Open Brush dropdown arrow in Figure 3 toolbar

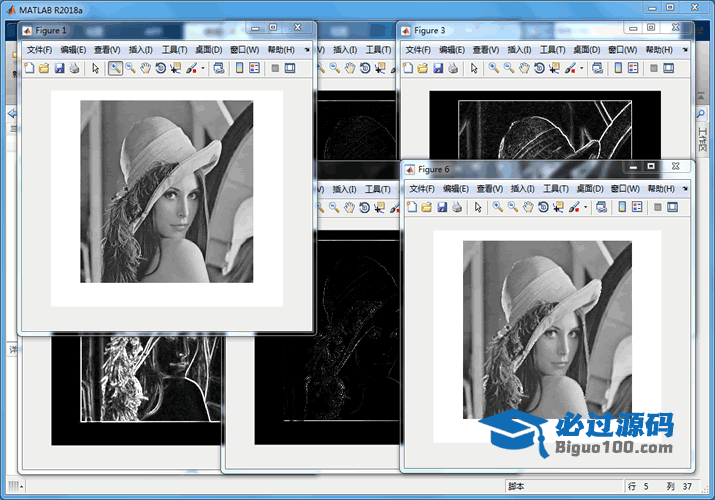(x=581, y=68)
